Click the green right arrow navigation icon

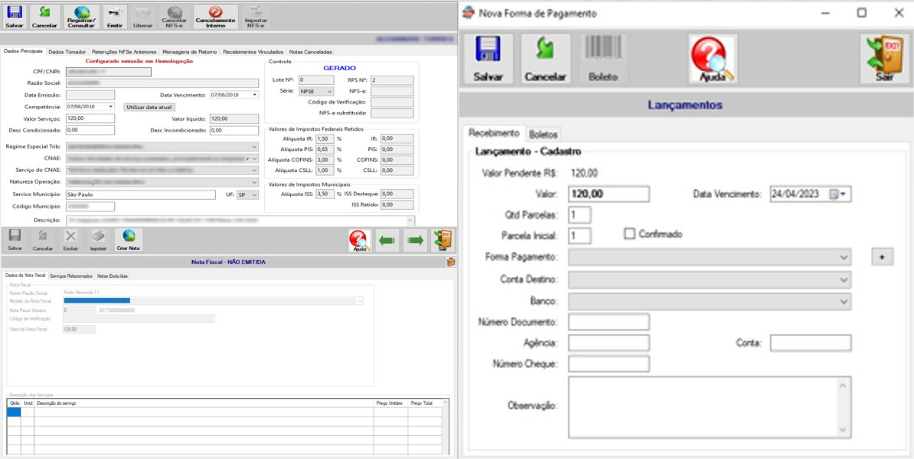(414, 241)
